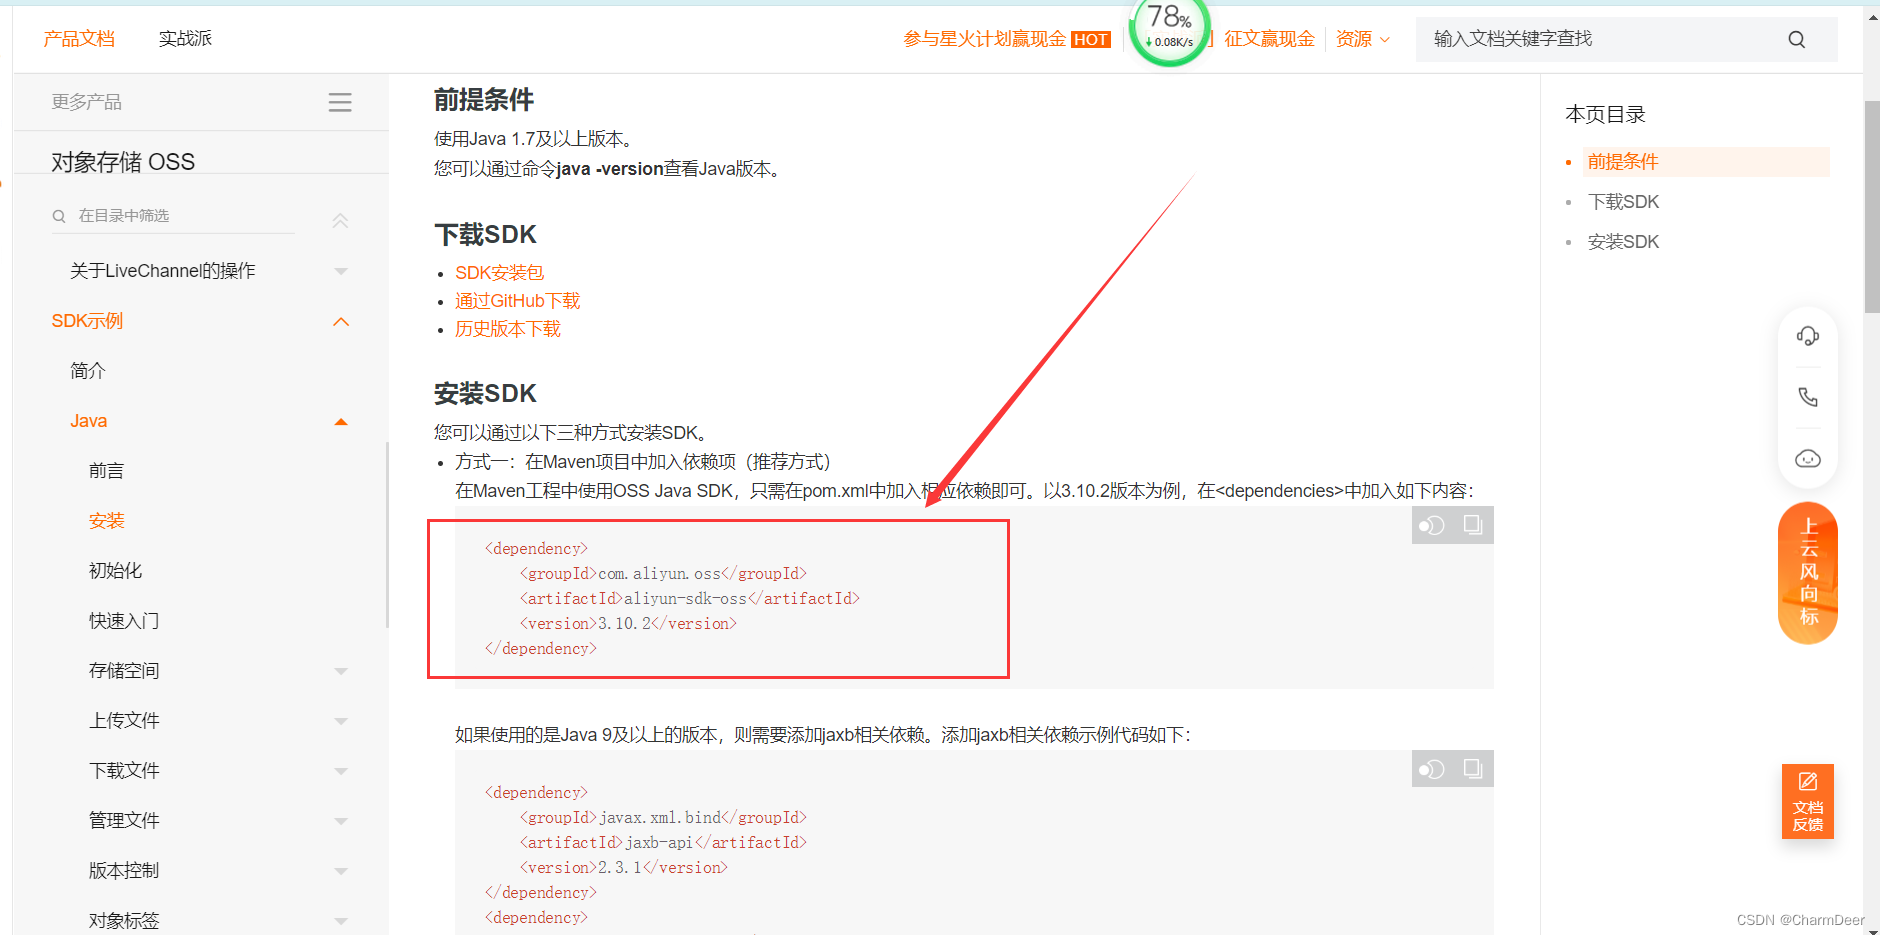Viewport: 1880px width, 935px height.
Task: Expand the 上传文件 submenu
Action: coord(341,721)
